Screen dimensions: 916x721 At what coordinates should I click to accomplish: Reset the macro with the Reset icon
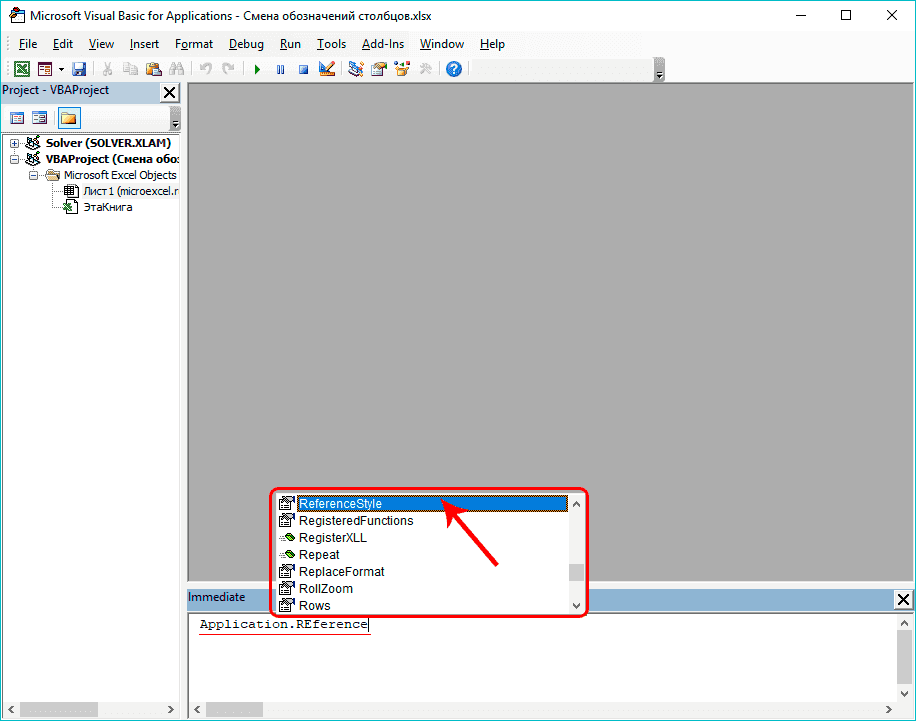click(302, 68)
